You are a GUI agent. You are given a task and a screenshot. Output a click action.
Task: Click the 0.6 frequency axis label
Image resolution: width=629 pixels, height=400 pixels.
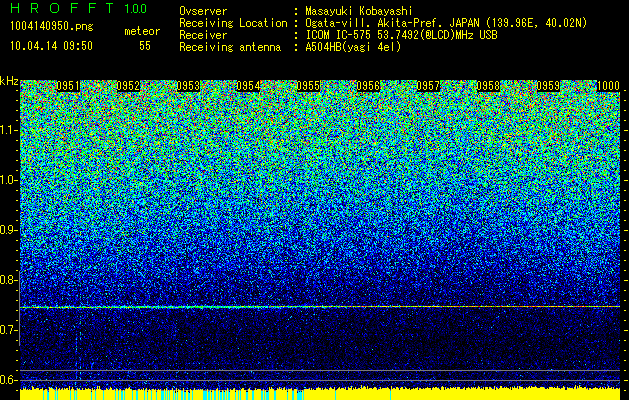8,380
